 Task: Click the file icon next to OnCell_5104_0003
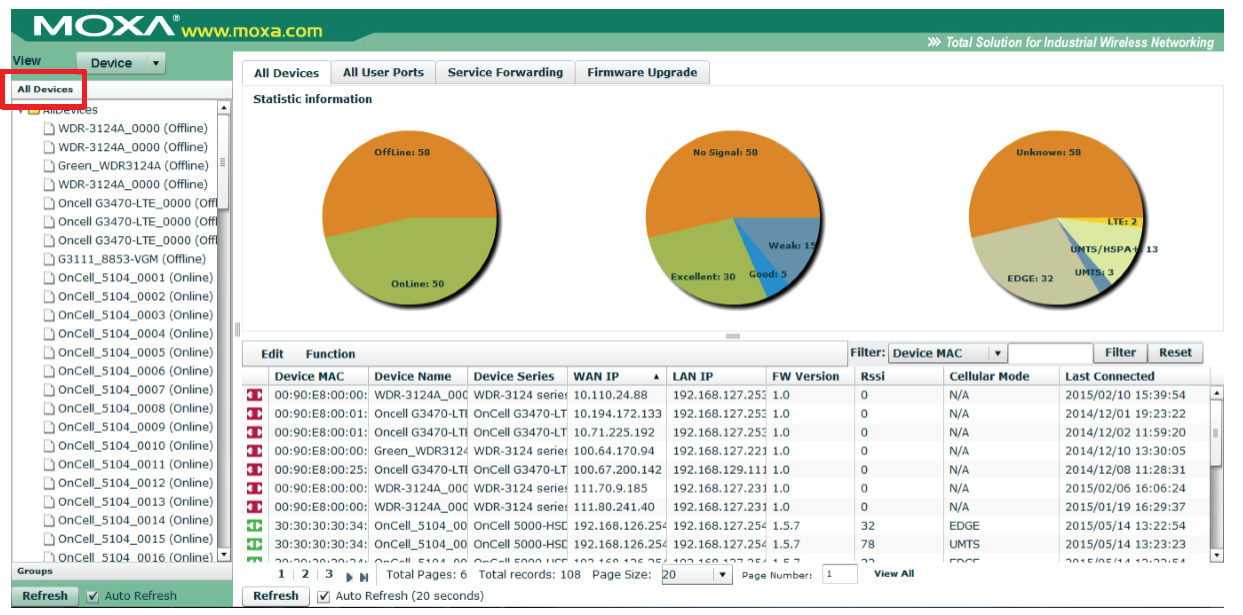49,315
